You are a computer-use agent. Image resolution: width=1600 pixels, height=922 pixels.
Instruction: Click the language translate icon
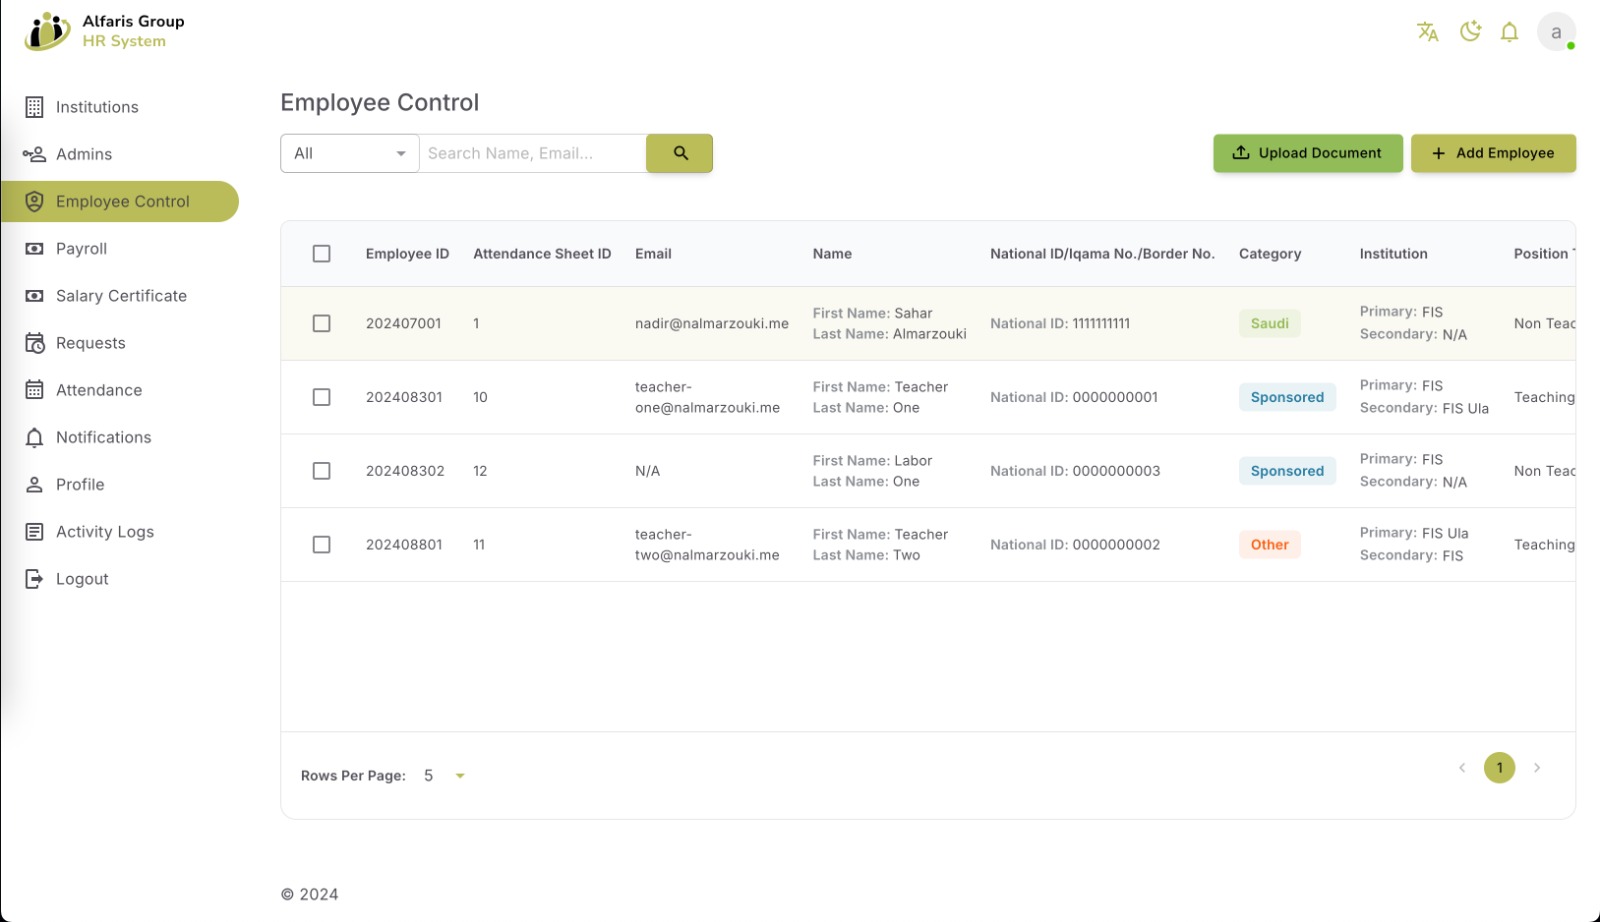(x=1427, y=32)
